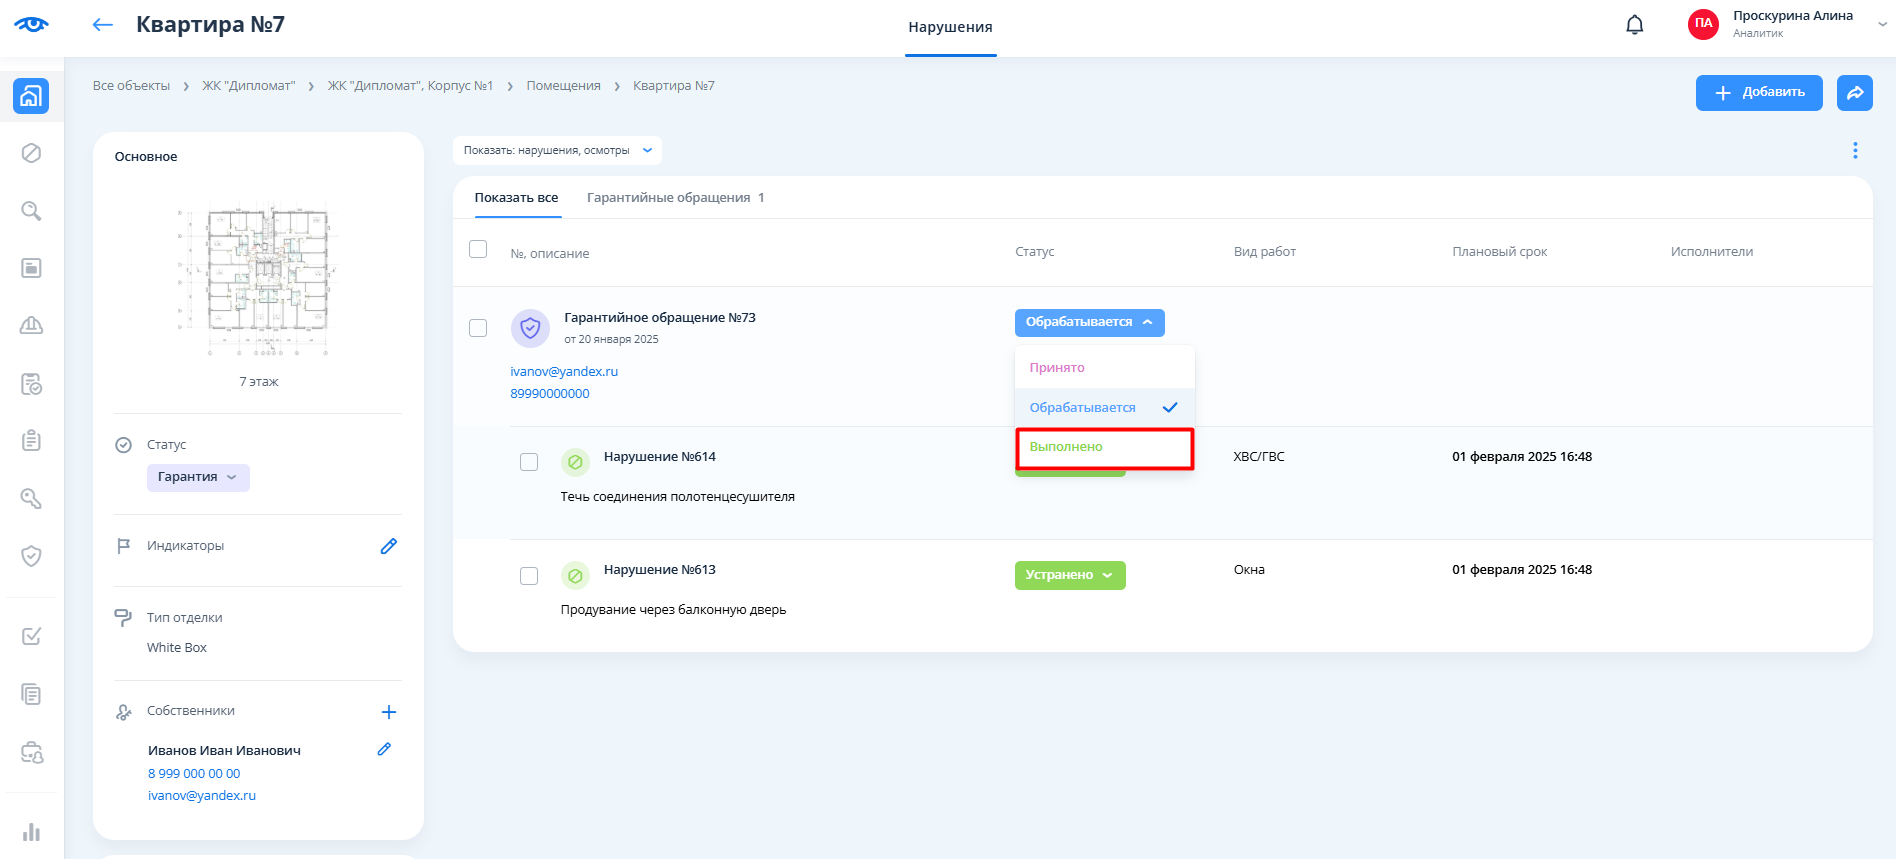
Task: Check the box for Нарушение №613
Action: [x=529, y=576]
